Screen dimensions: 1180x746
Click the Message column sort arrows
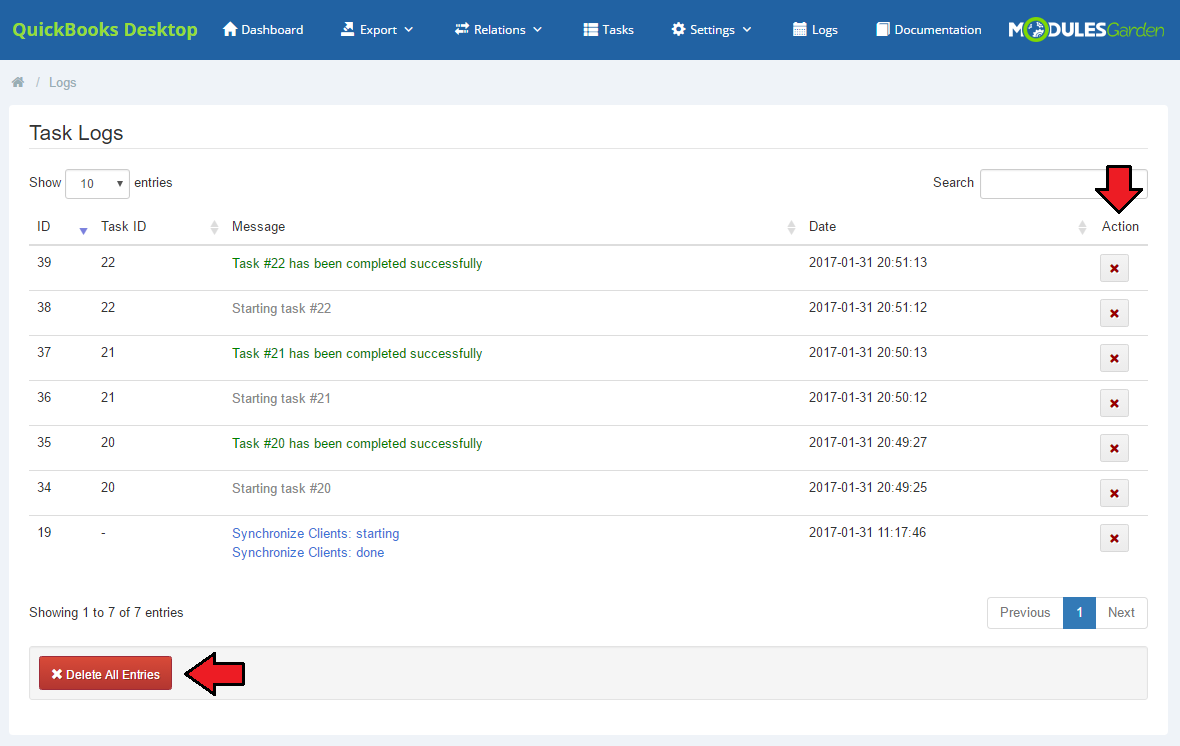791,227
